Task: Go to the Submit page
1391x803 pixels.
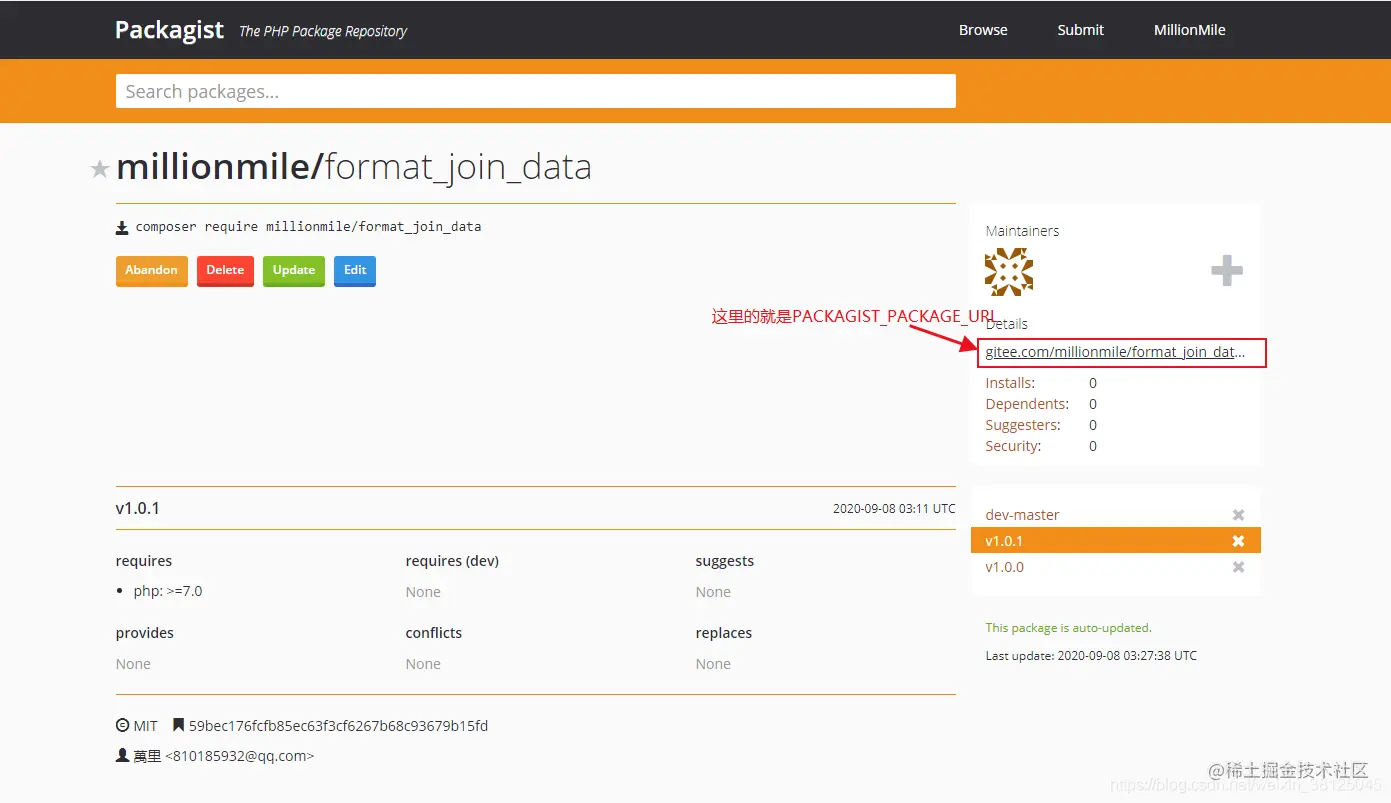Action: tap(1081, 30)
